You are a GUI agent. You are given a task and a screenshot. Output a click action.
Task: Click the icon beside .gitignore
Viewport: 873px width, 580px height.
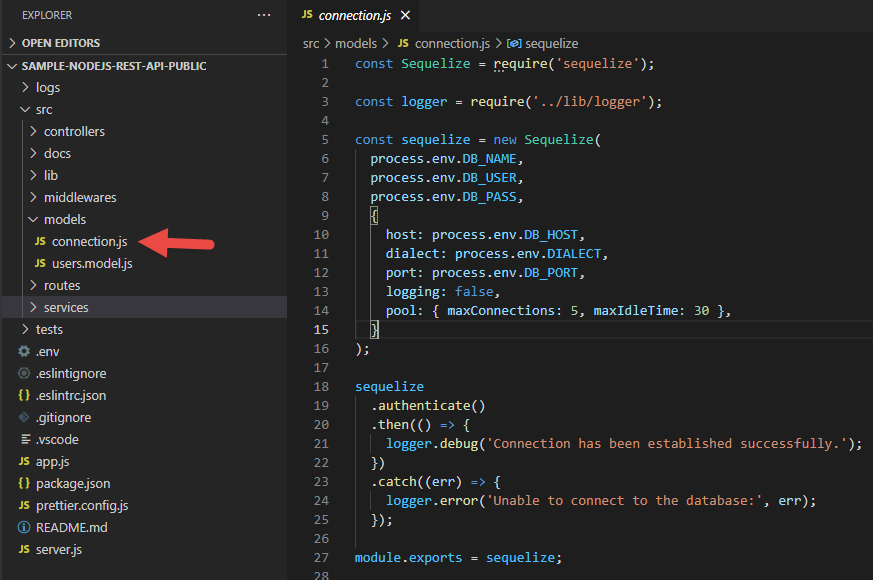pos(25,417)
